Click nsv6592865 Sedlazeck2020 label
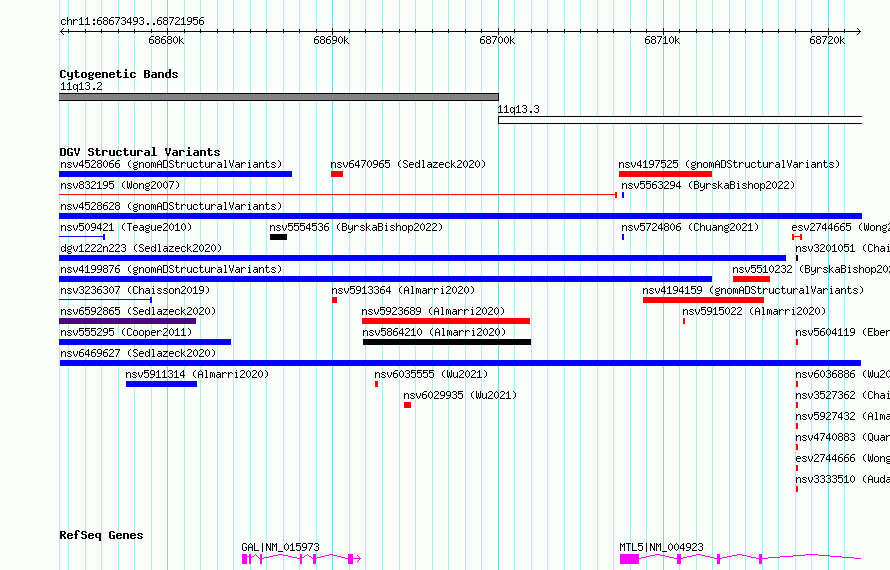Image resolution: width=890 pixels, height=570 pixels. click(x=138, y=312)
